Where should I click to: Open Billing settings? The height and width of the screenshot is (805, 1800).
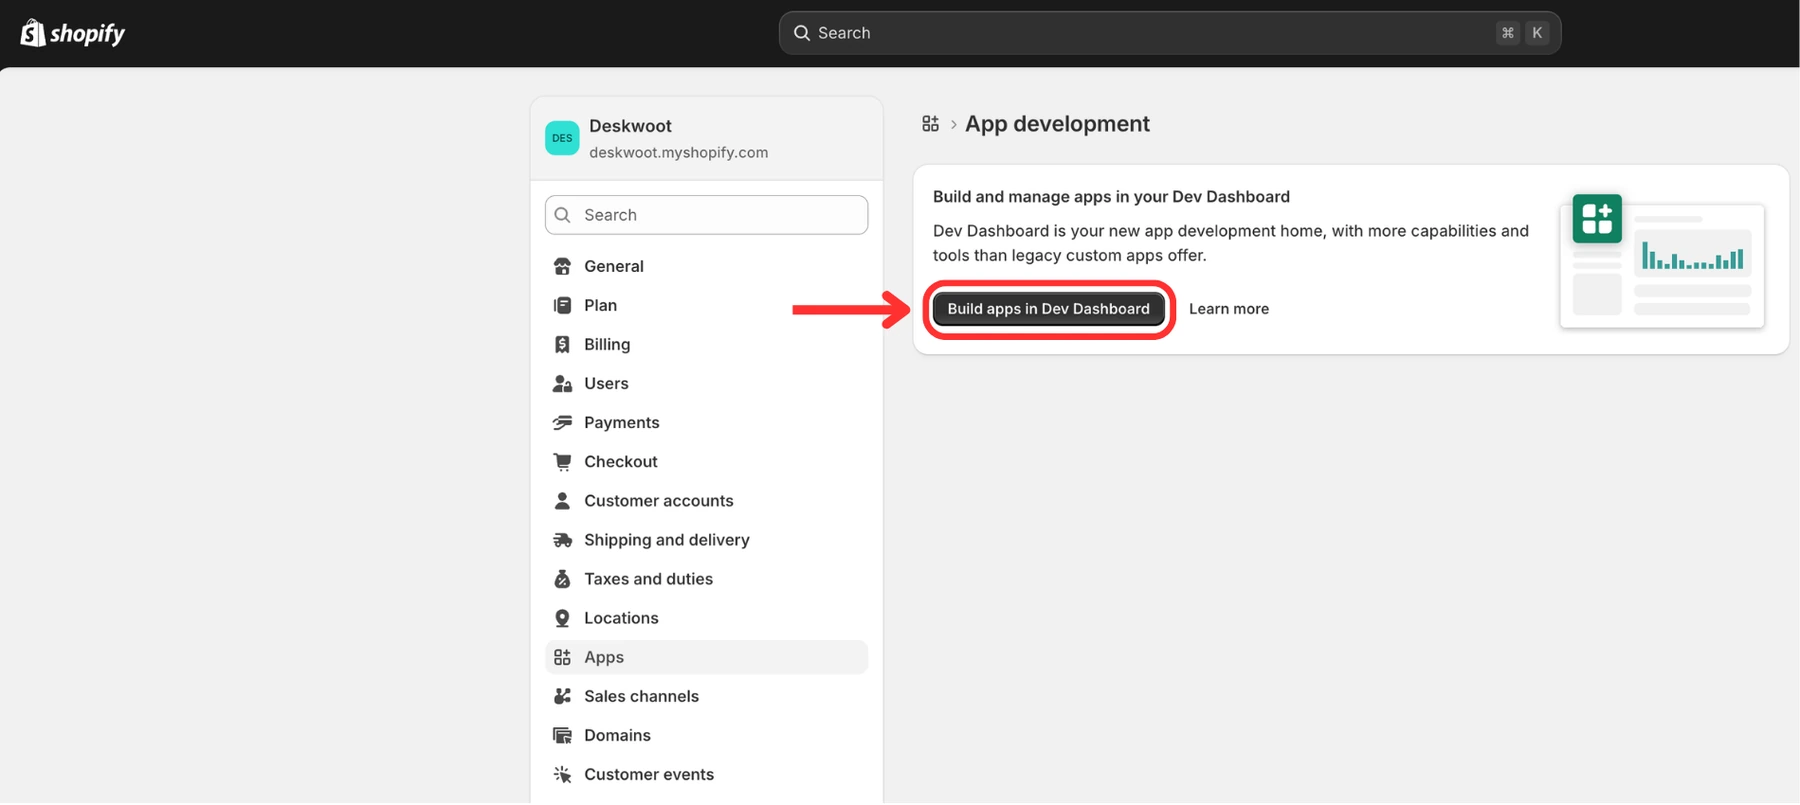(x=706, y=344)
